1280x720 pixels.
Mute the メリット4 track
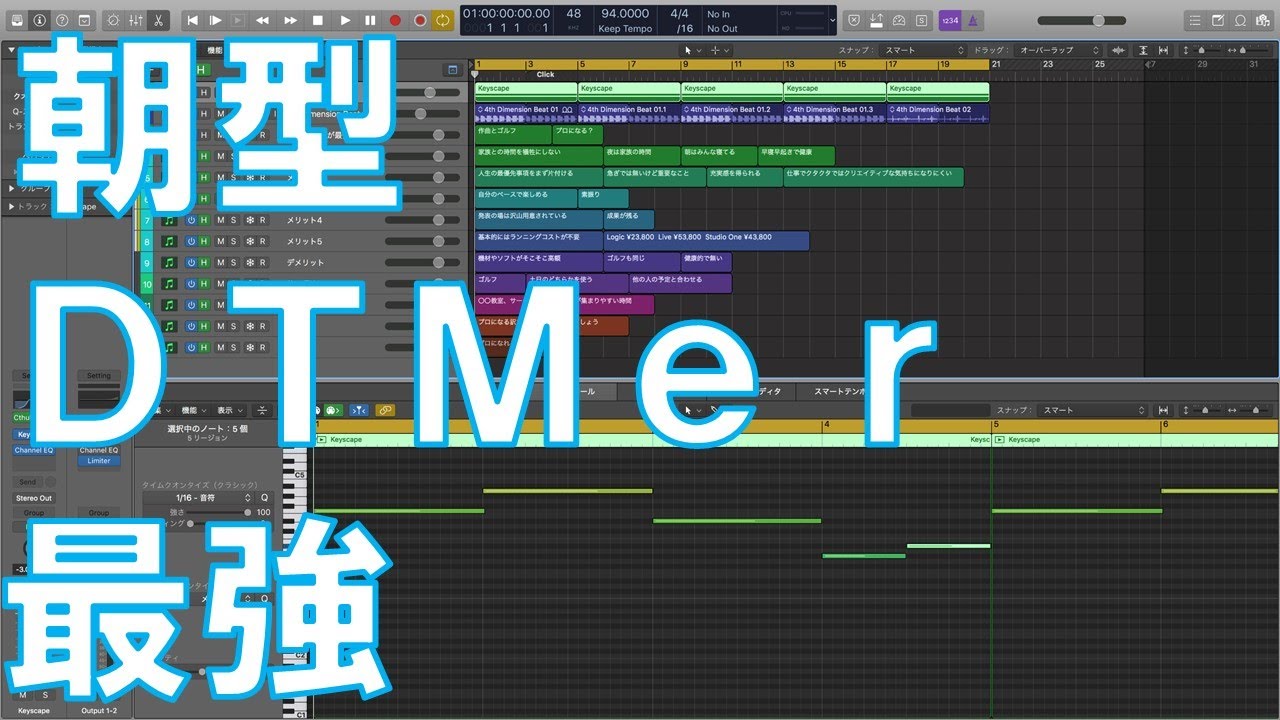click(221, 220)
